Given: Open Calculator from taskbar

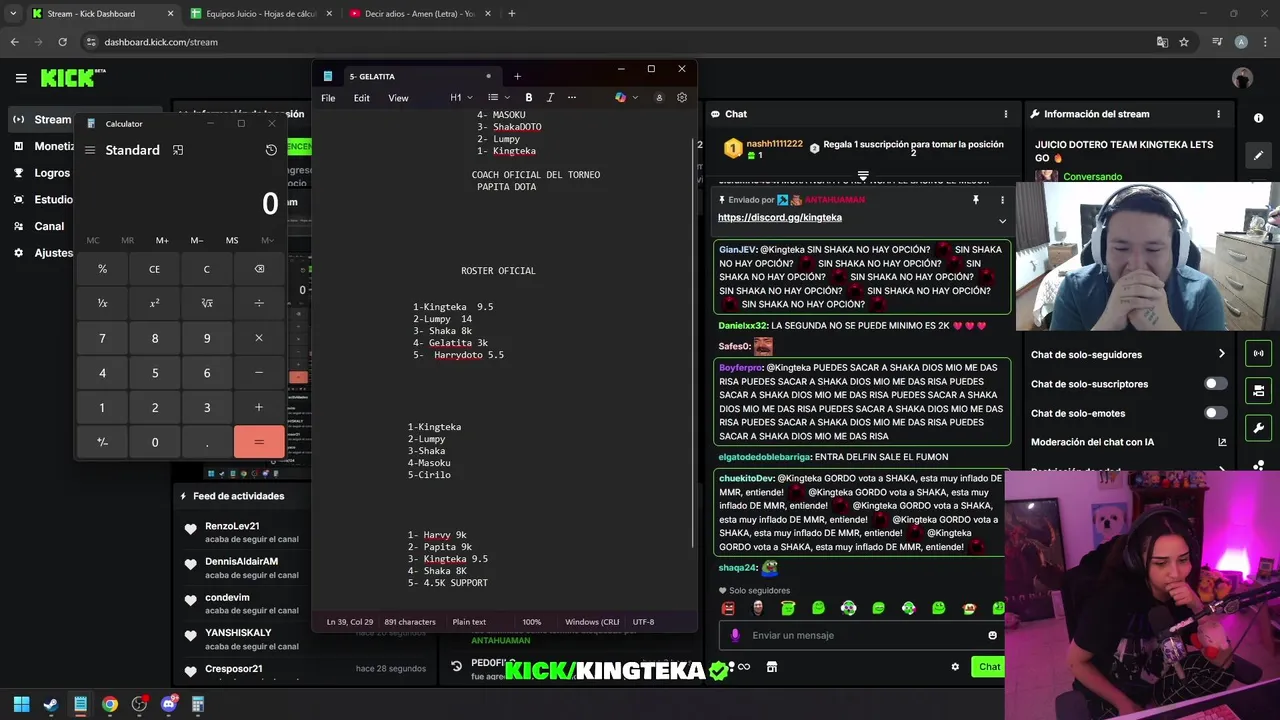Looking at the screenshot, I should pyautogui.click(x=198, y=704).
